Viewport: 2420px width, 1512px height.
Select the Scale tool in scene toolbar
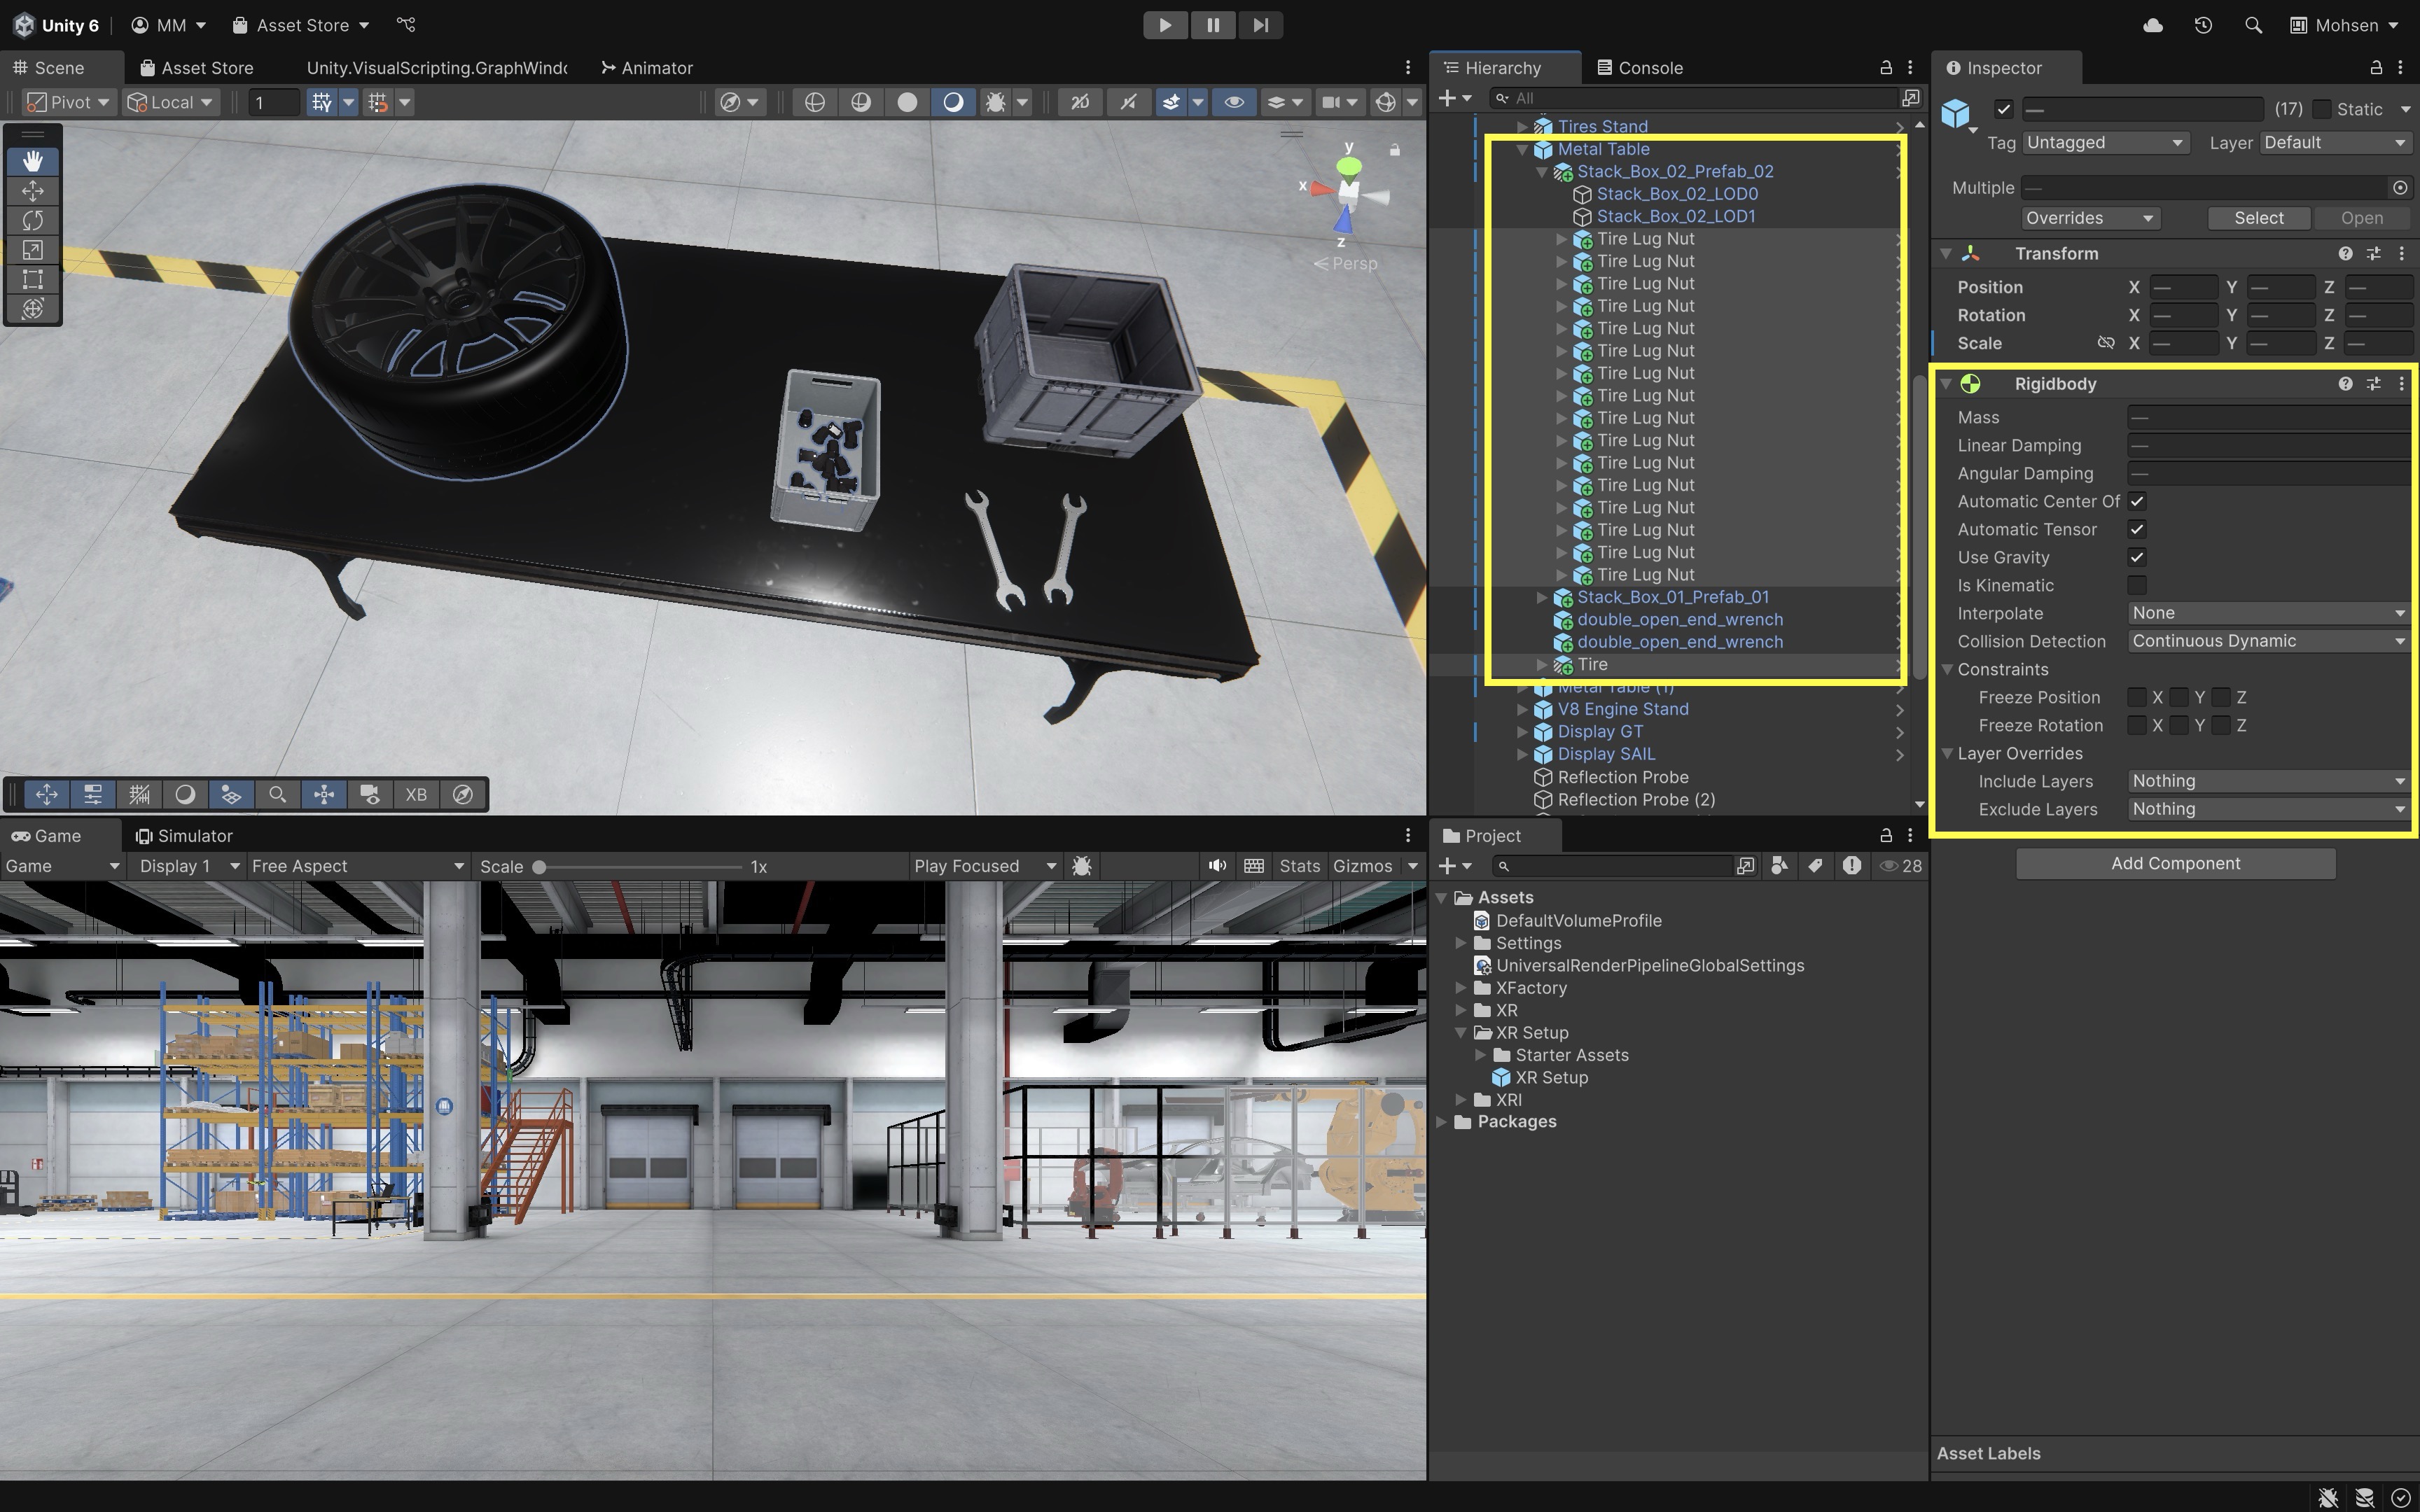click(32, 250)
